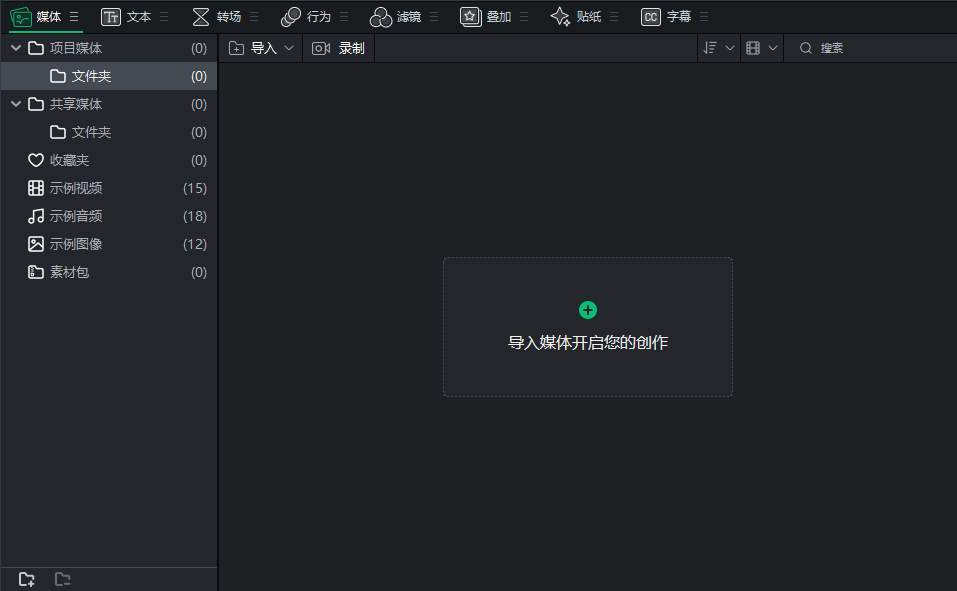The width and height of the screenshot is (957, 591).
Task: Open the 转场 transitions tab
Action: tap(216, 16)
